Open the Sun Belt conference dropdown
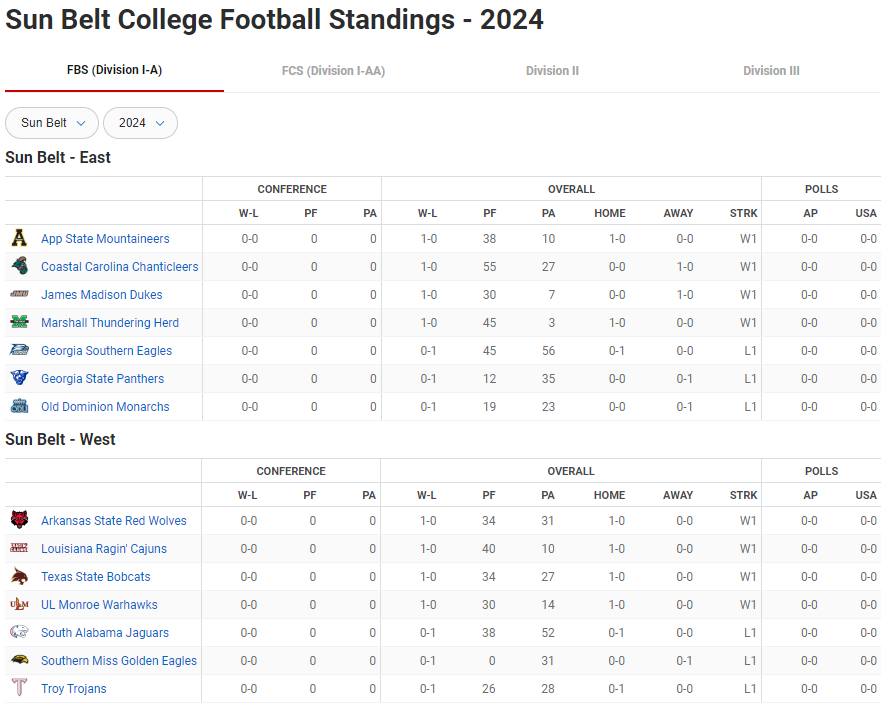The height and width of the screenshot is (708, 888). click(52, 123)
